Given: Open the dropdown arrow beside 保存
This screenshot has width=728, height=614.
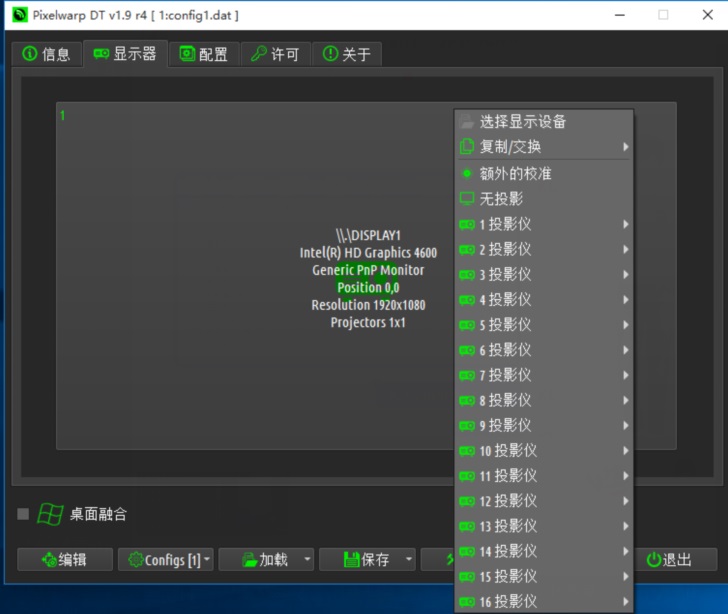Looking at the screenshot, I should pos(409,559).
